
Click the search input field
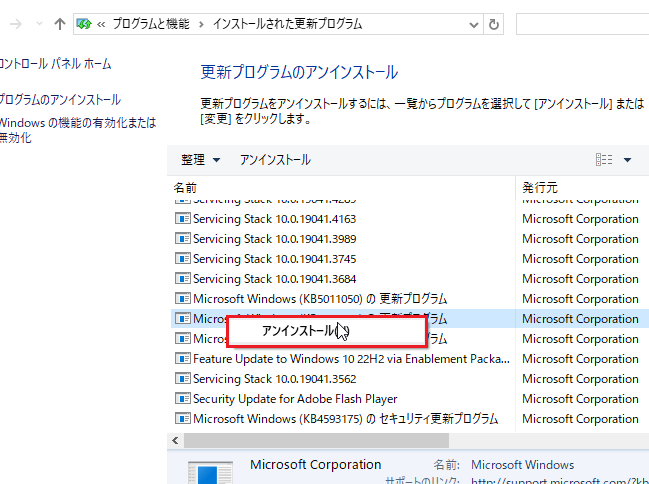point(582,23)
